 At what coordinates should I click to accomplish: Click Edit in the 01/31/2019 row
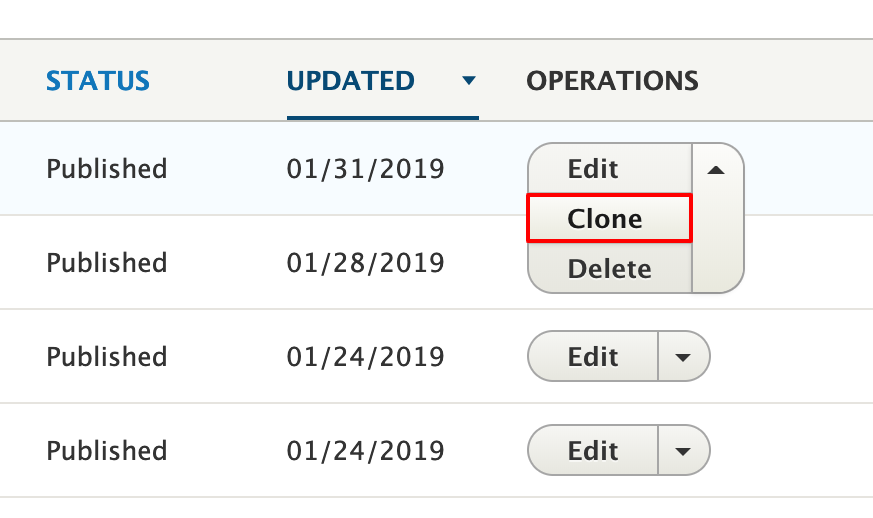coord(593,168)
